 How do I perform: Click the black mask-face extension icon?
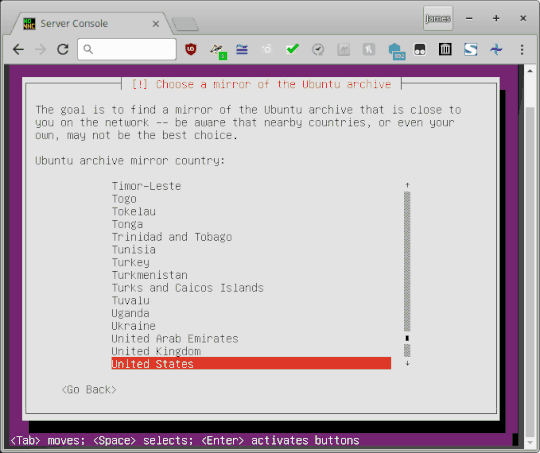[419, 50]
